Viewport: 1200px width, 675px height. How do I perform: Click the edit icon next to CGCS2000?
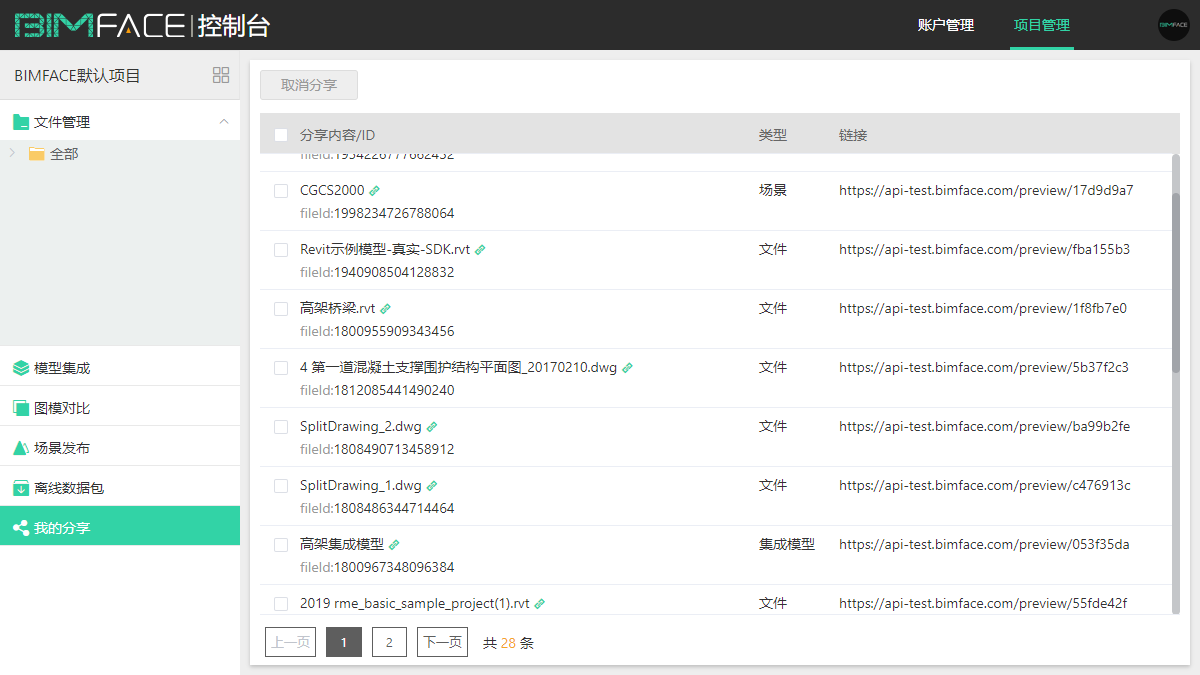click(x=374, y=189)
